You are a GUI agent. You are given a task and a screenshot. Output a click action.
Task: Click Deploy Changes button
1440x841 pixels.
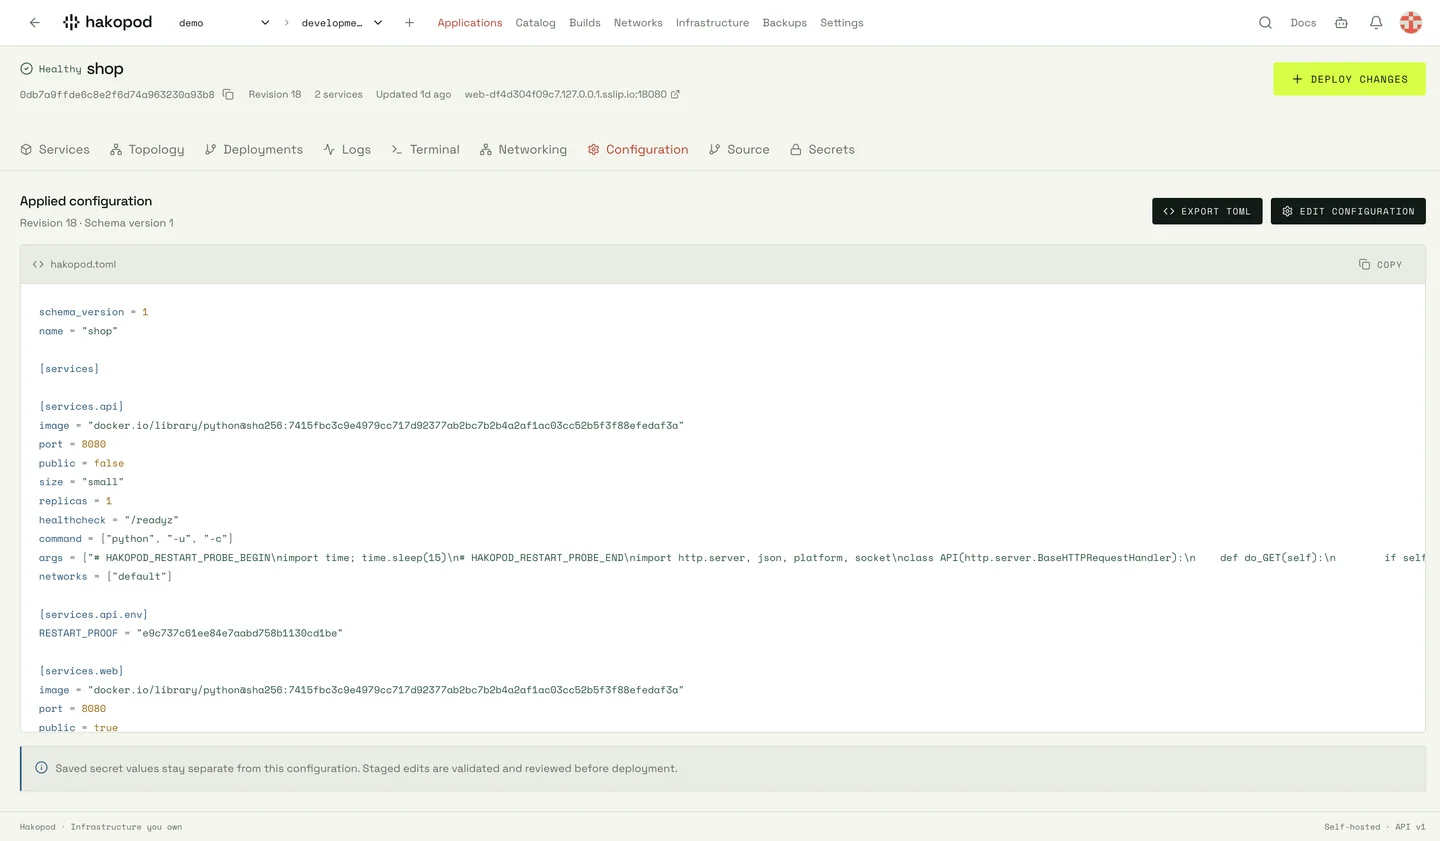pos(1349,79)
